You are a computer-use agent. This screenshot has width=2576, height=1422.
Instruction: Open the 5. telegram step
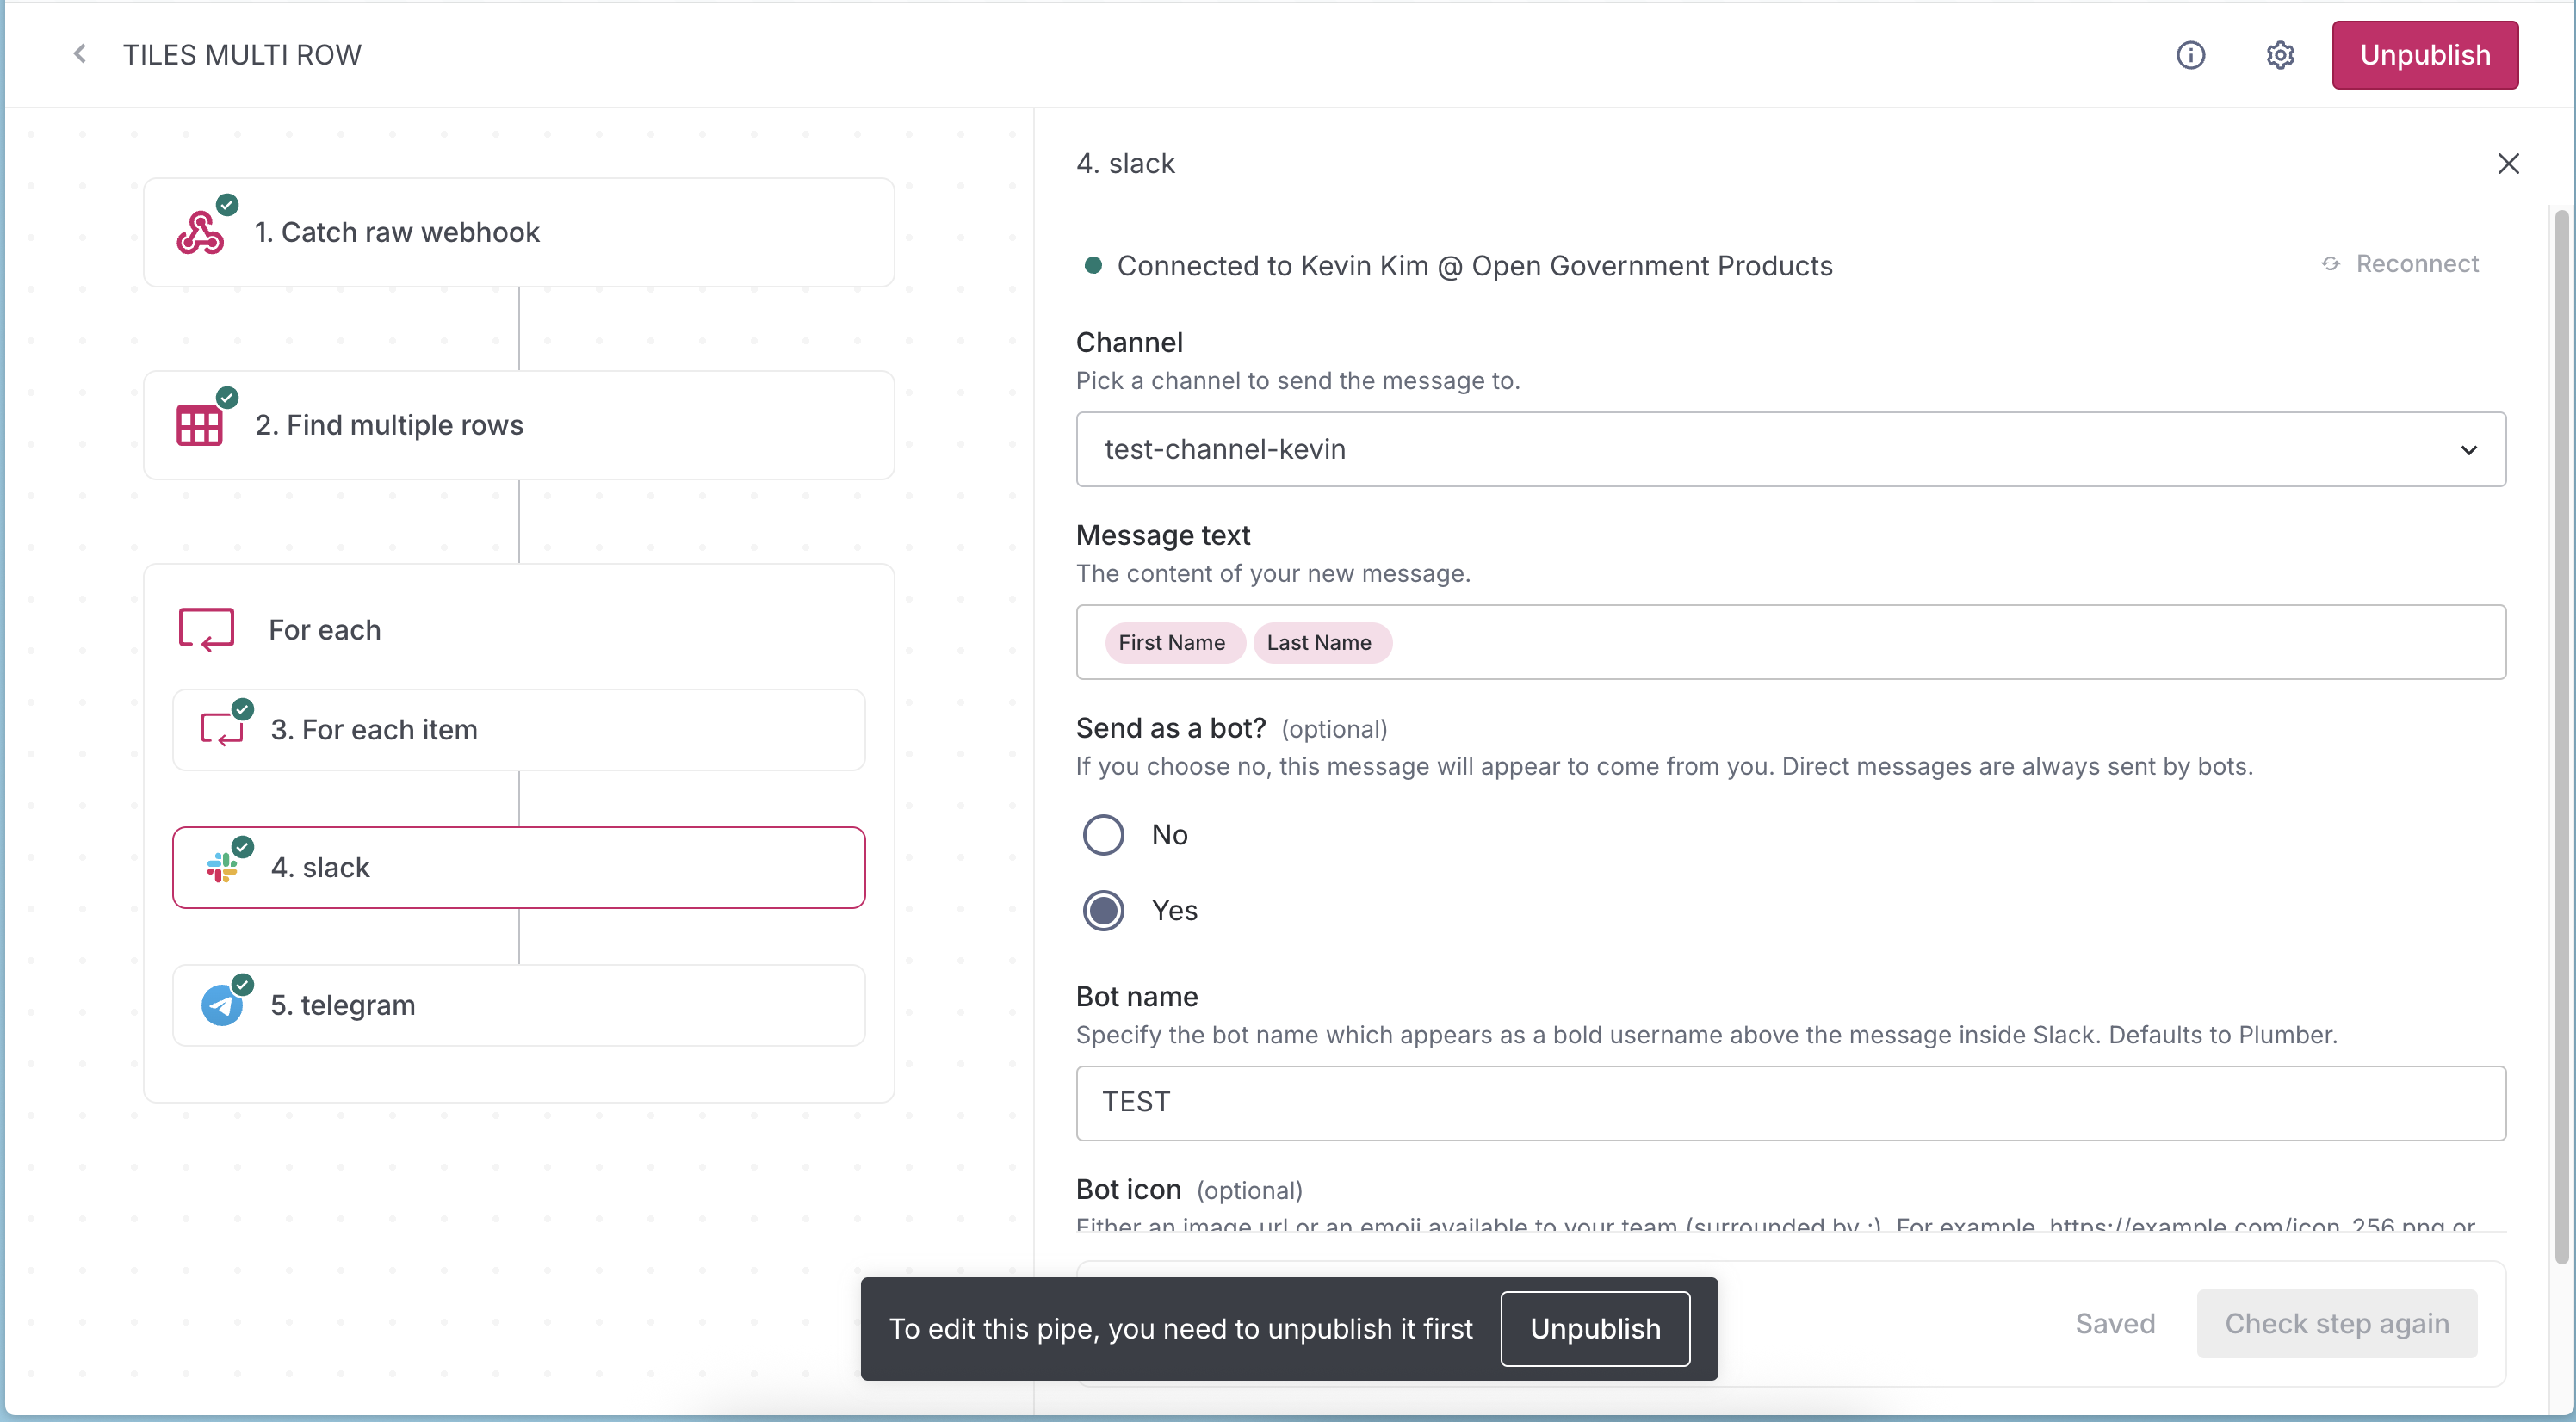tap(518, 1005)
